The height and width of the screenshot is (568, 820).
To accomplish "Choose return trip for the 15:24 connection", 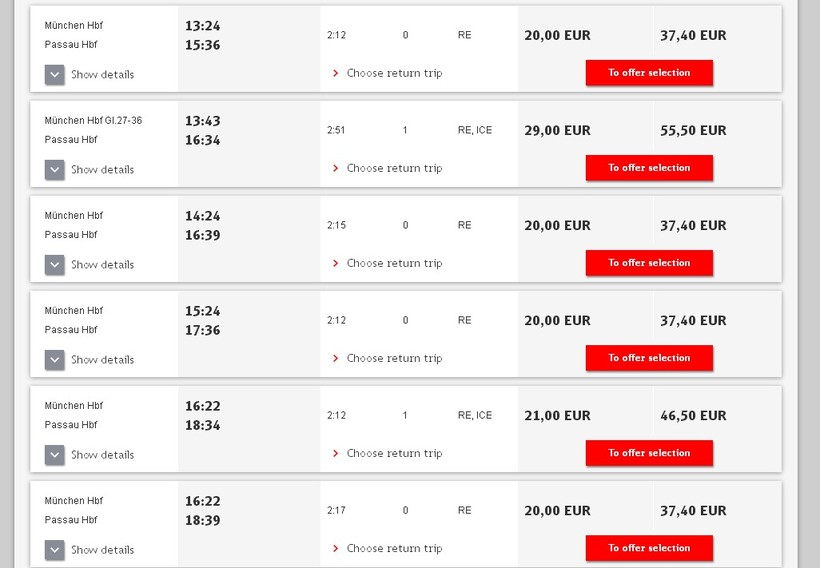I will (x=393, y=358).
